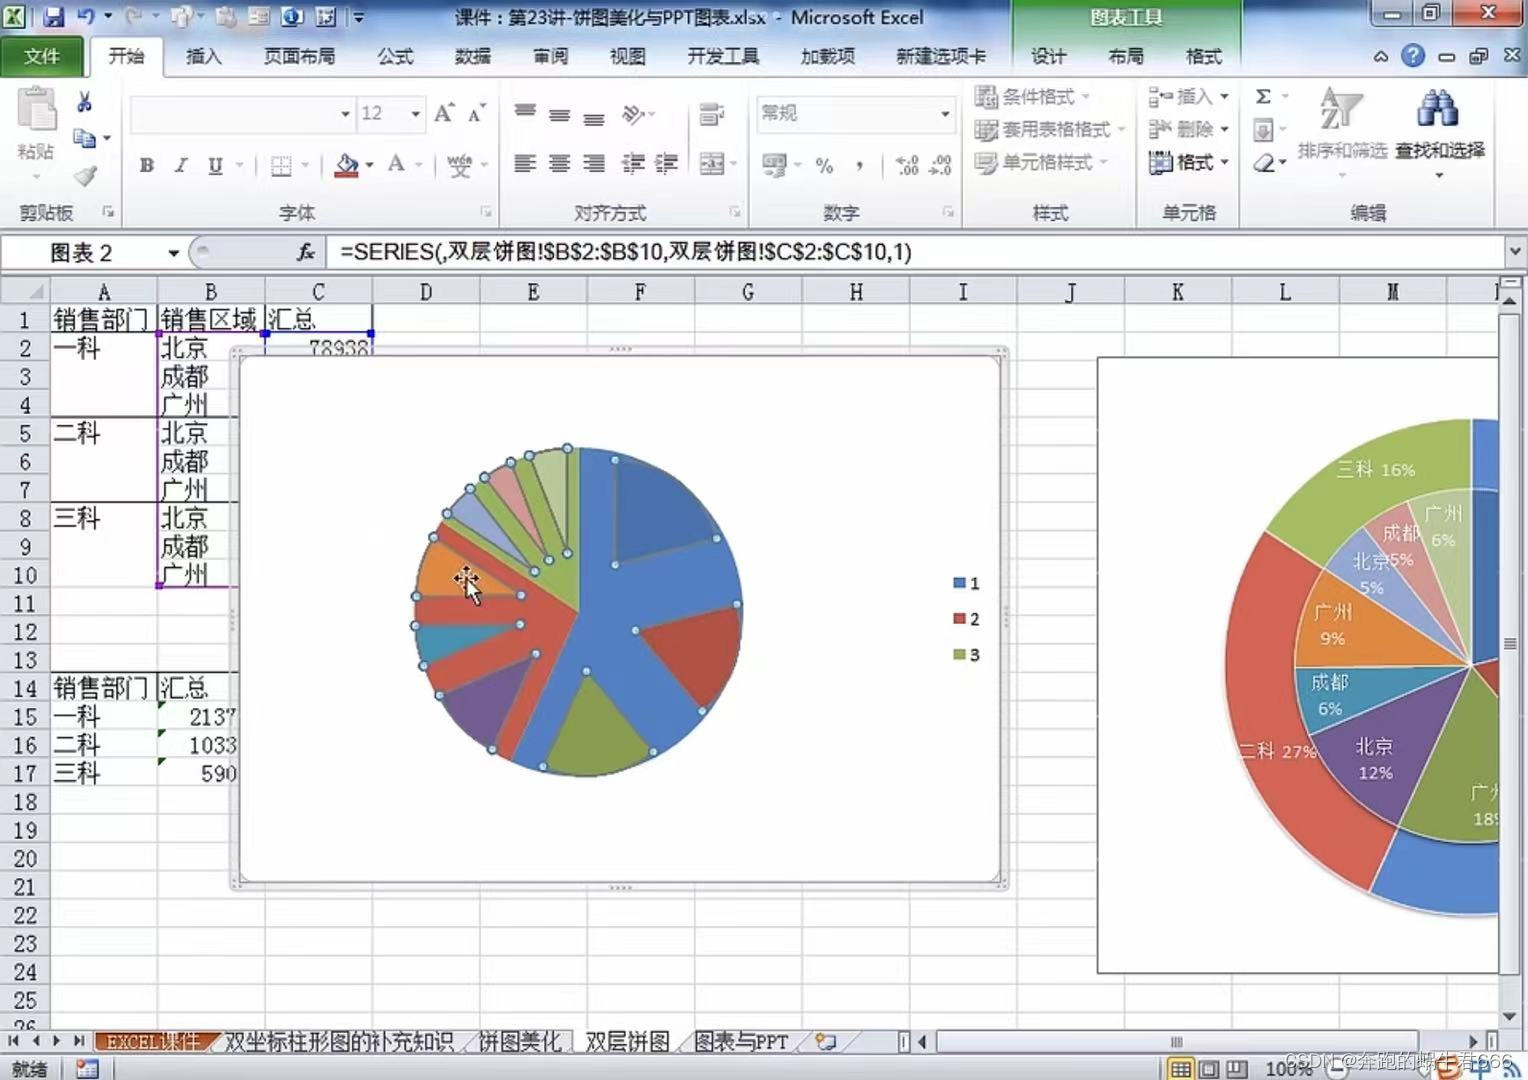
Task: Switch to Page Layout view in status bar
Action: click(1208, 1069)
